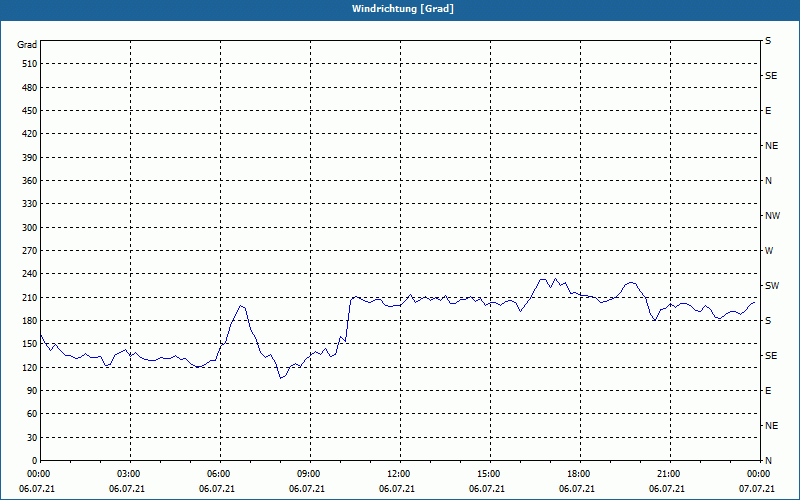Click the '420' y-axis label

(30, 134)
